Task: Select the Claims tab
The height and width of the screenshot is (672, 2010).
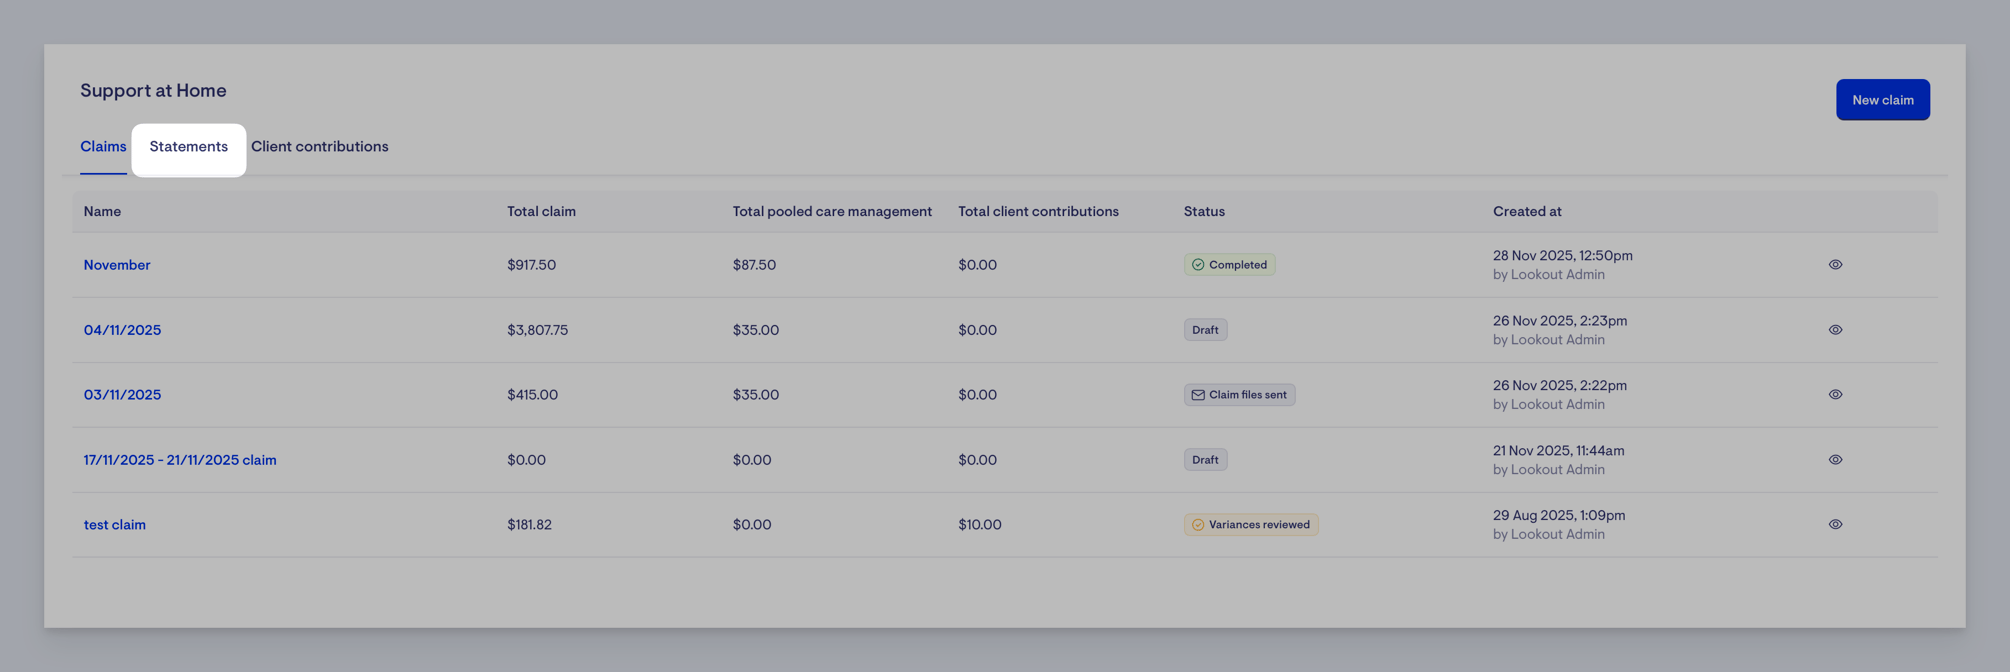Action: tap(103, 147)
